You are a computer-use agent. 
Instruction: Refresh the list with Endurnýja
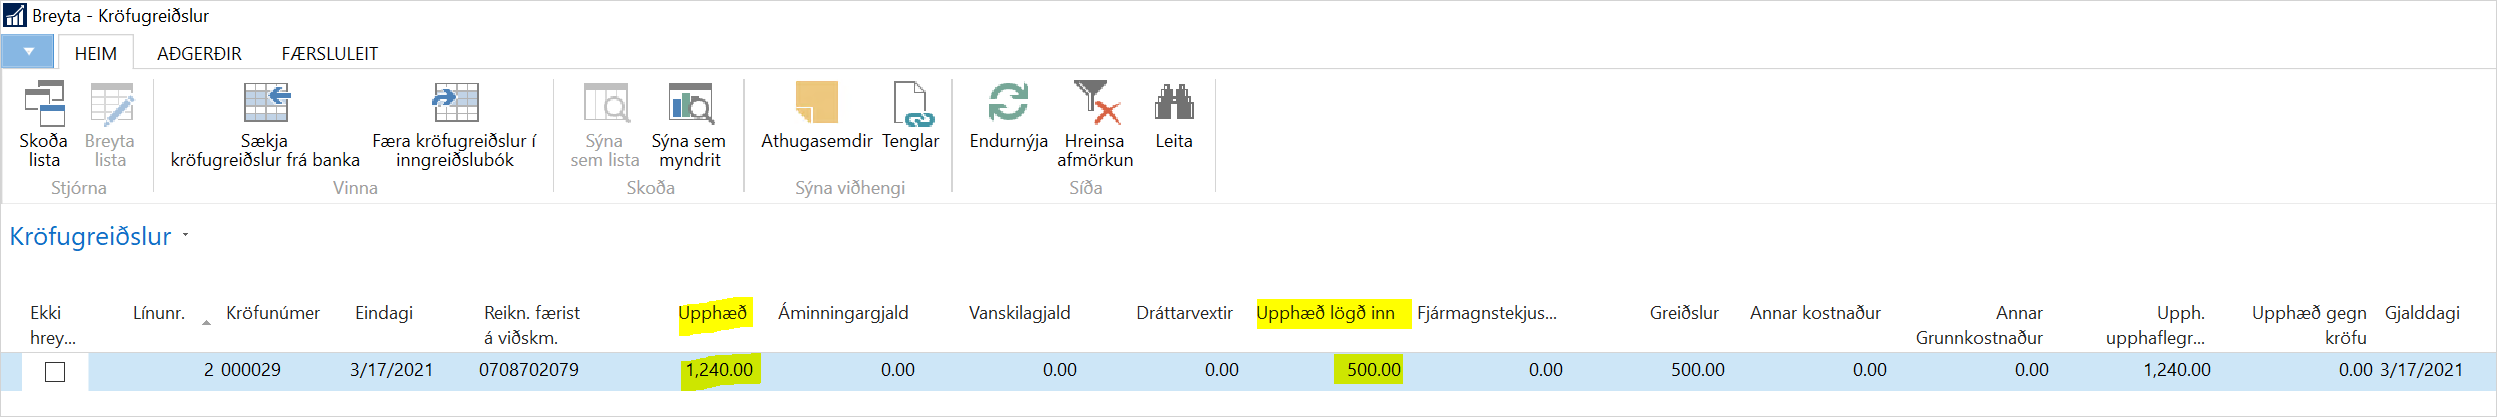(x=1008, y=104)
